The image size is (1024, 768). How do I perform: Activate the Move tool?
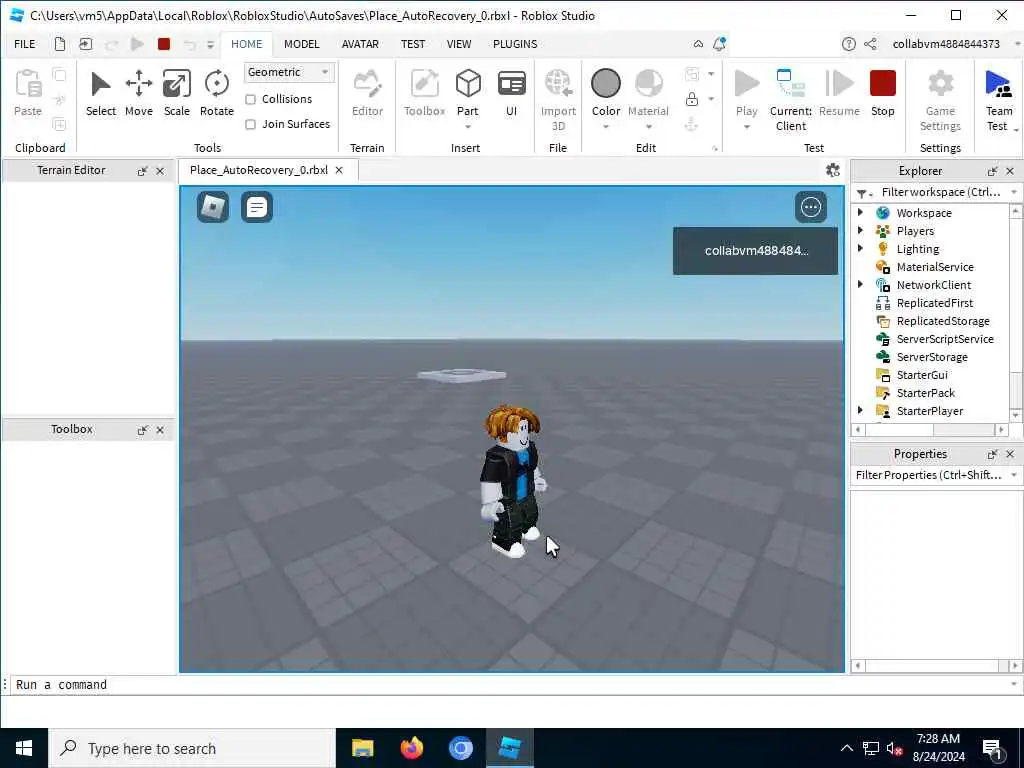pos(138,84)
